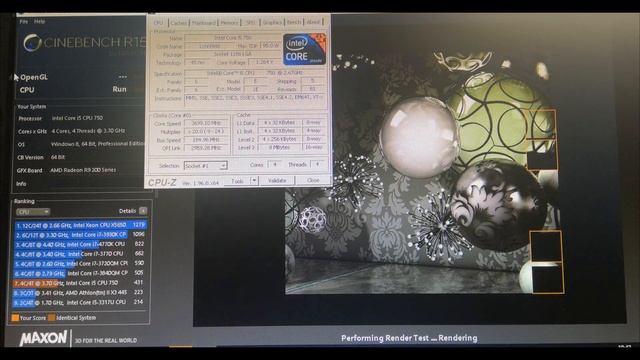Click the Bus Speed value in CPU-Z

(x=207, y=140)
